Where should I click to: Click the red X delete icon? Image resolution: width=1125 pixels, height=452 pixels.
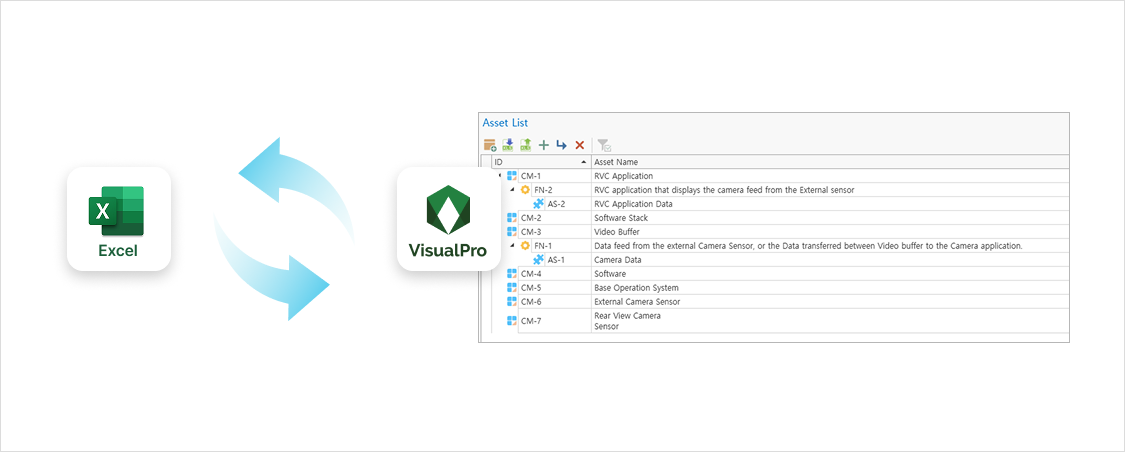pyautogui.click(x=580, y=145)
